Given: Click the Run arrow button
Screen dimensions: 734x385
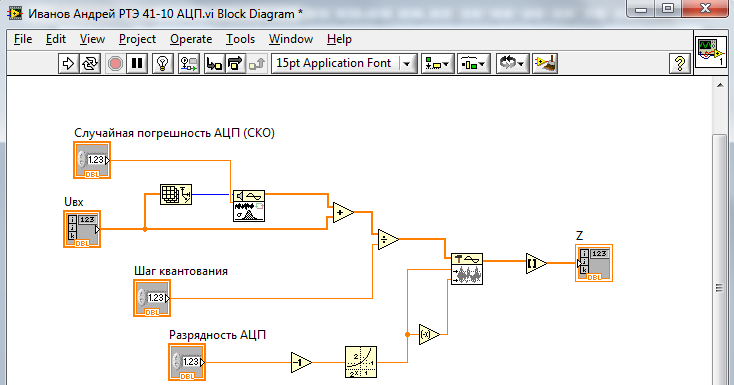Looking at the screenshot, I should tap(68, 63).
